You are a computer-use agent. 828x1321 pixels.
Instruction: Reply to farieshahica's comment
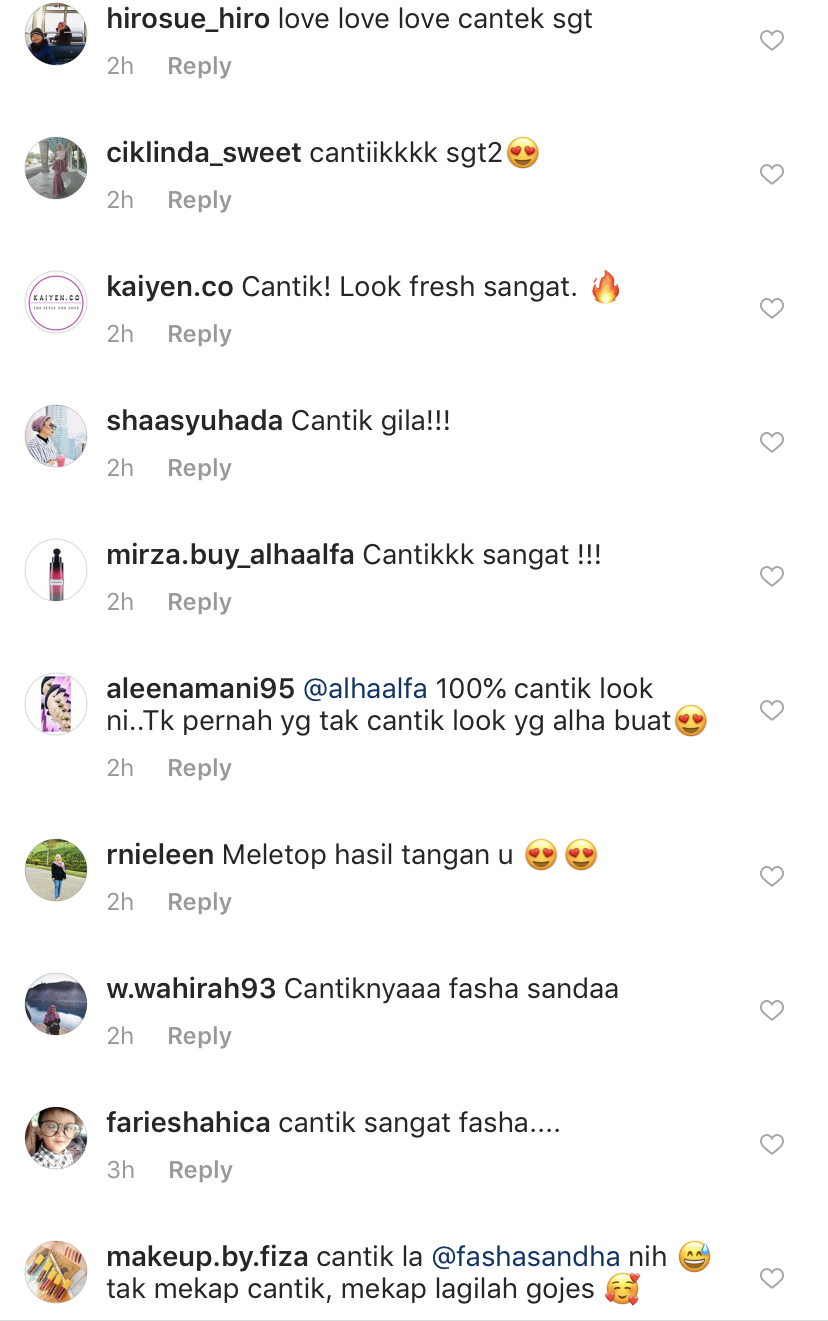point(200,1170)
